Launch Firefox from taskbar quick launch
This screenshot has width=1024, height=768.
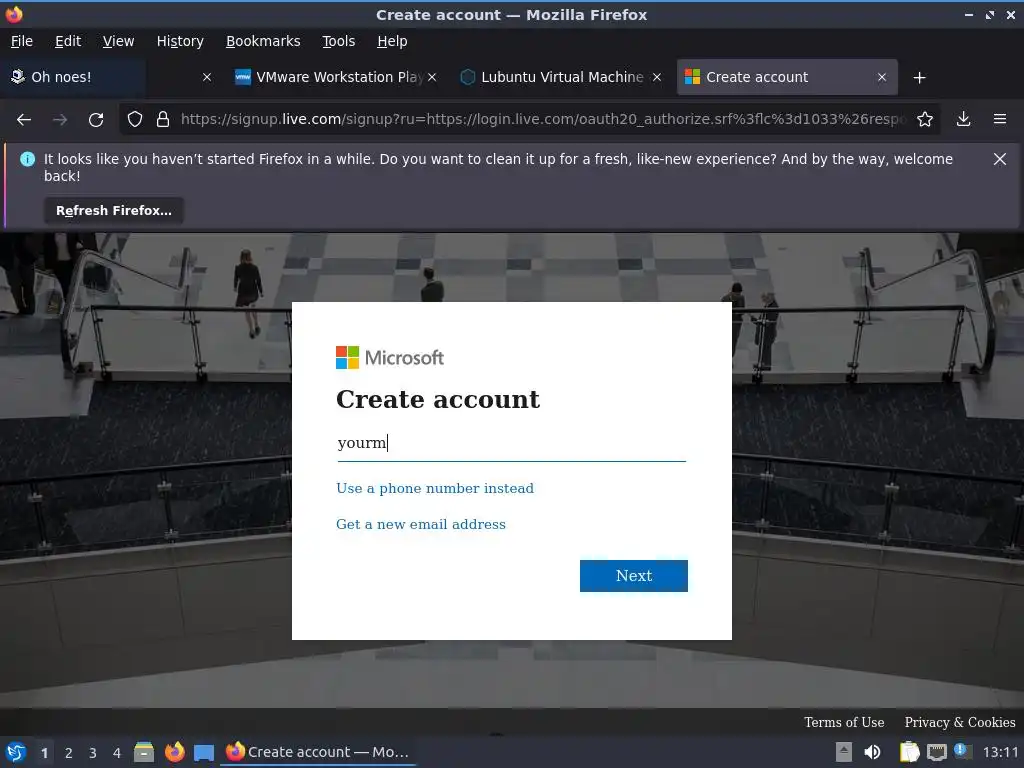click(x=174, y=752)
